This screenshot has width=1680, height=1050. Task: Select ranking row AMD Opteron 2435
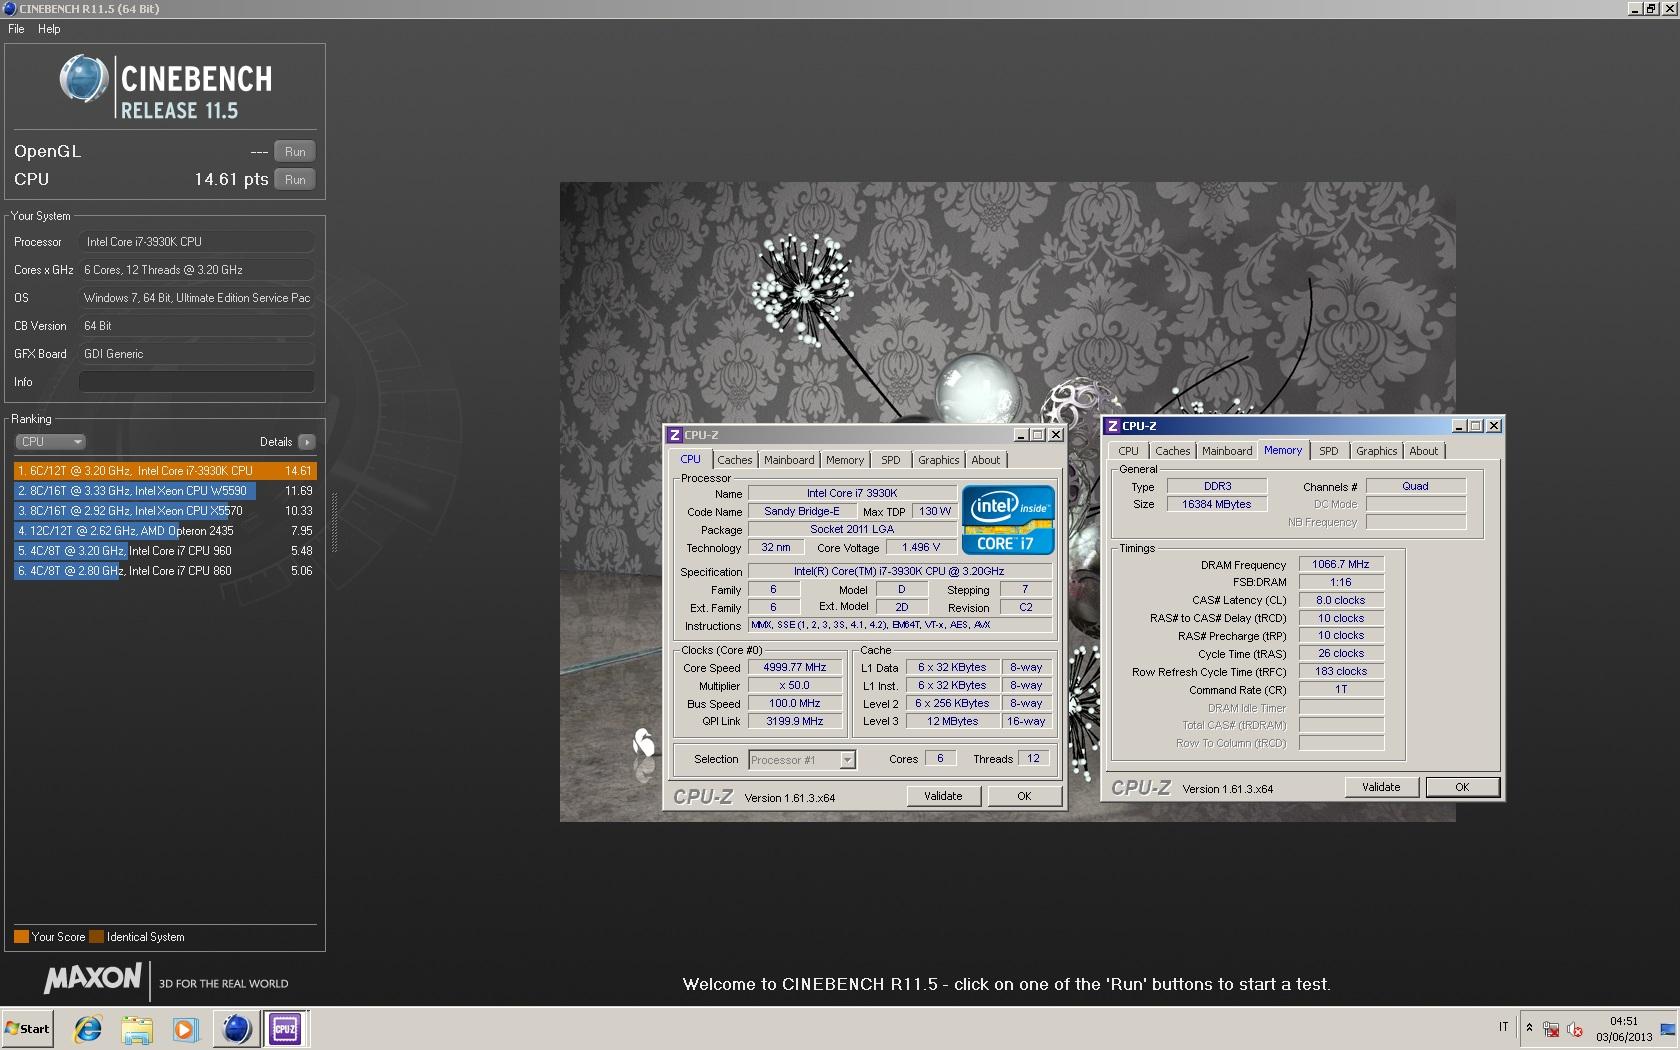[x=165, y=531]
